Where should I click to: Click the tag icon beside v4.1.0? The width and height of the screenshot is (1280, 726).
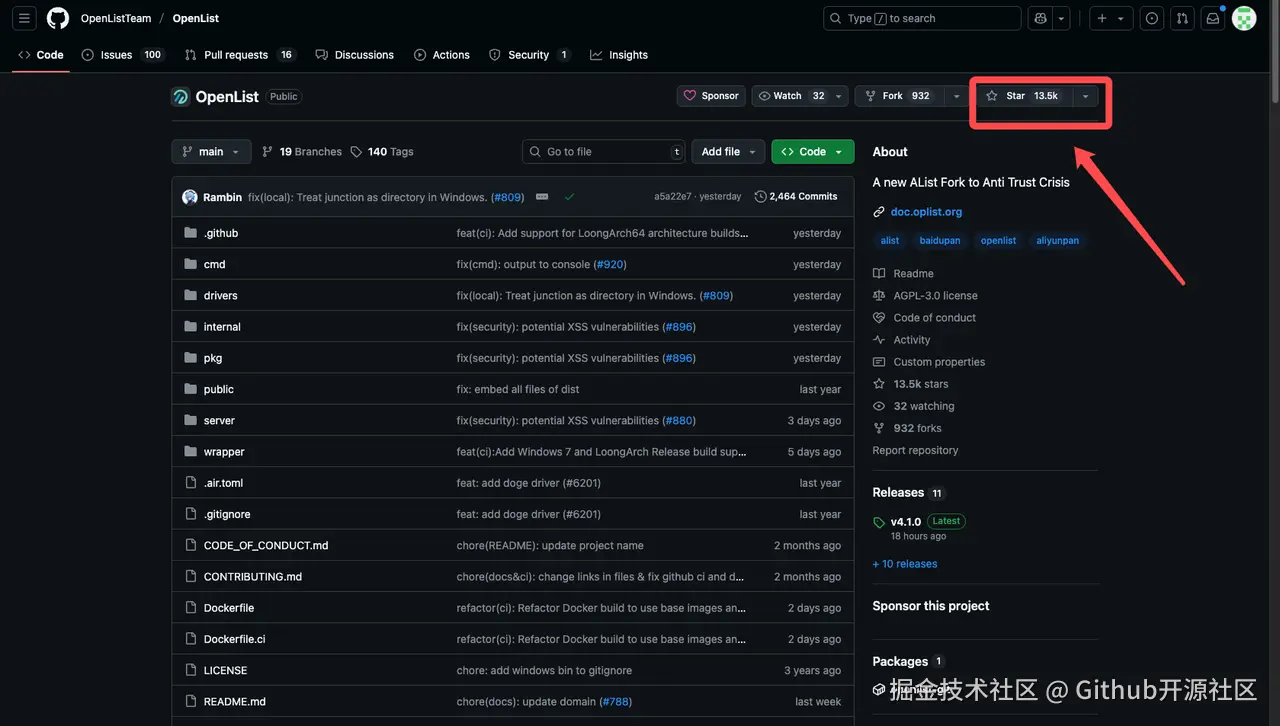[x=879, y=522]
